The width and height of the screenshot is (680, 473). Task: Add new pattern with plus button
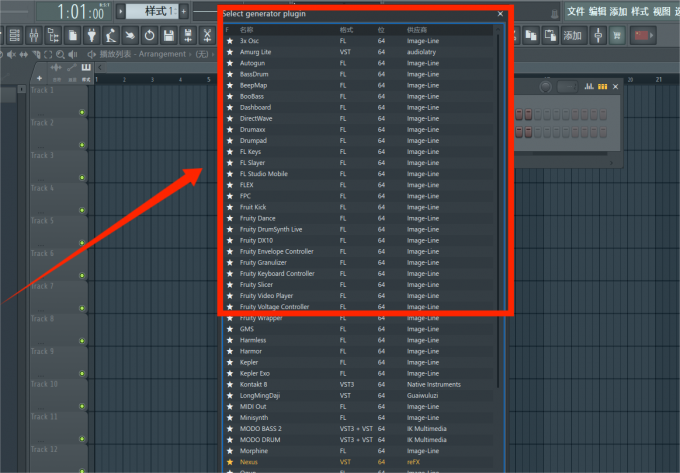tap(183, 11)
